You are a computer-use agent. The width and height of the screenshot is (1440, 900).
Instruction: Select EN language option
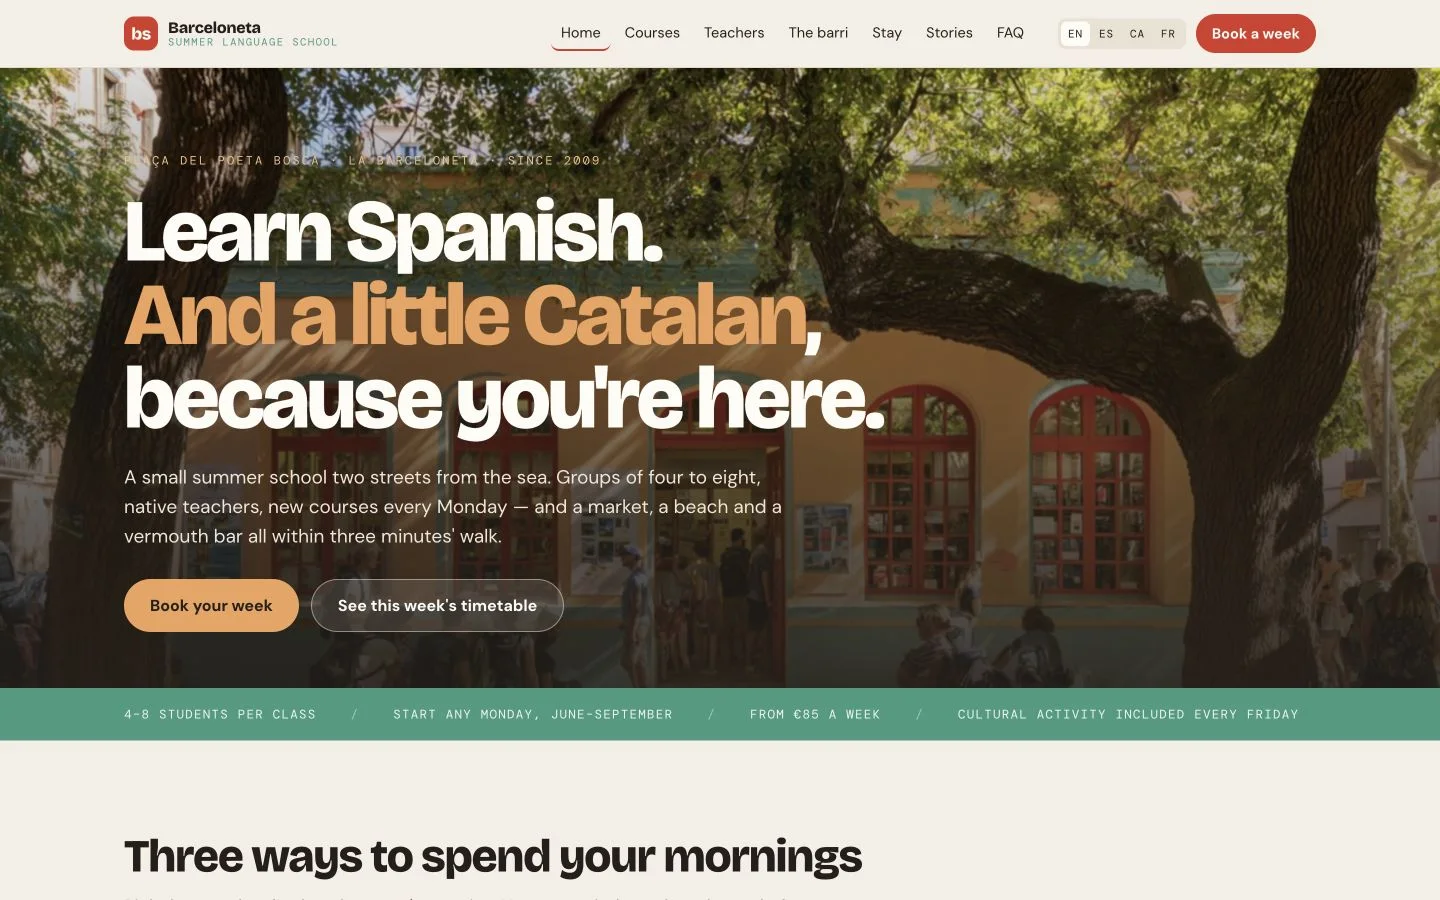pos(1075,34)
